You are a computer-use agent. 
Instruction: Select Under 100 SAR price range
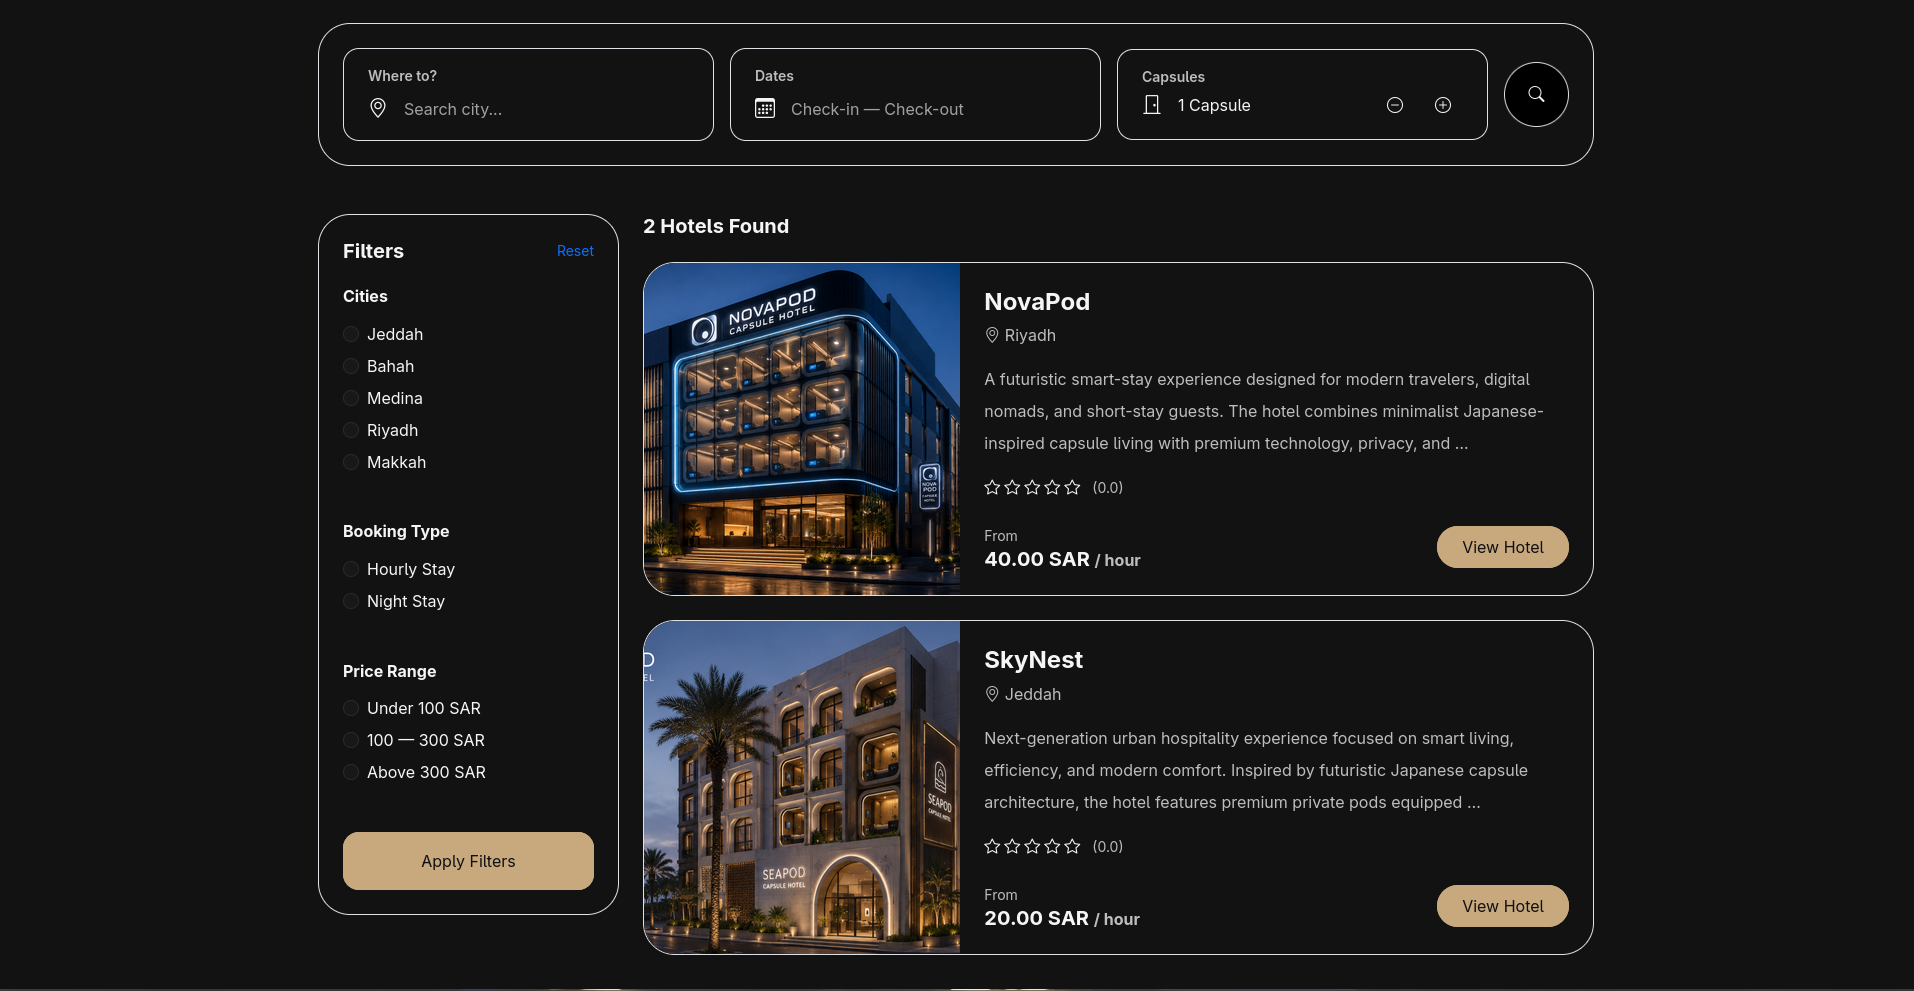point(351,708)
